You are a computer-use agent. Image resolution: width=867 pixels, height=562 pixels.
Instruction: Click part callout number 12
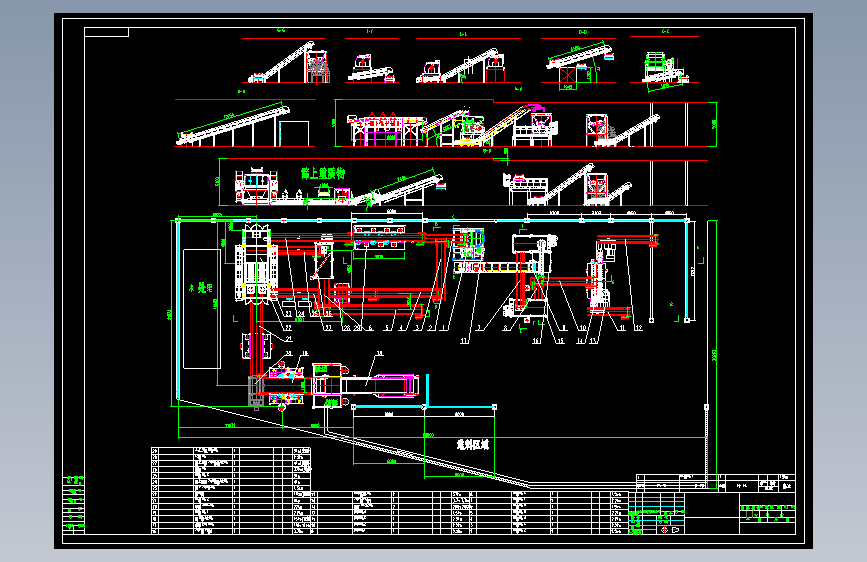point(639,328)
